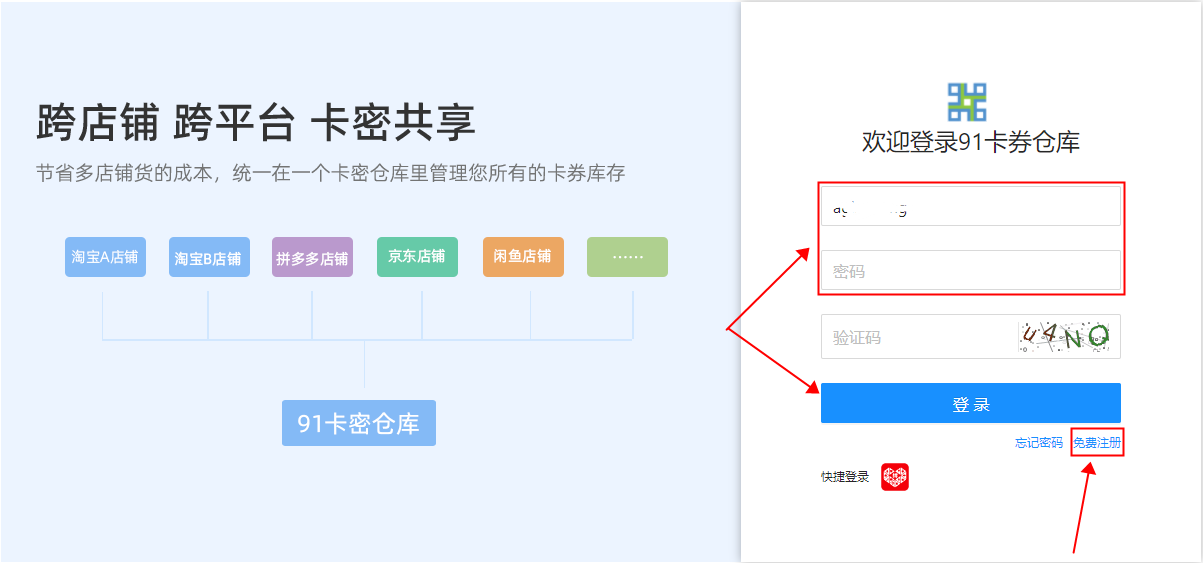
Task: Click the blue 登录 button
Action: click(x=971, y=403)
